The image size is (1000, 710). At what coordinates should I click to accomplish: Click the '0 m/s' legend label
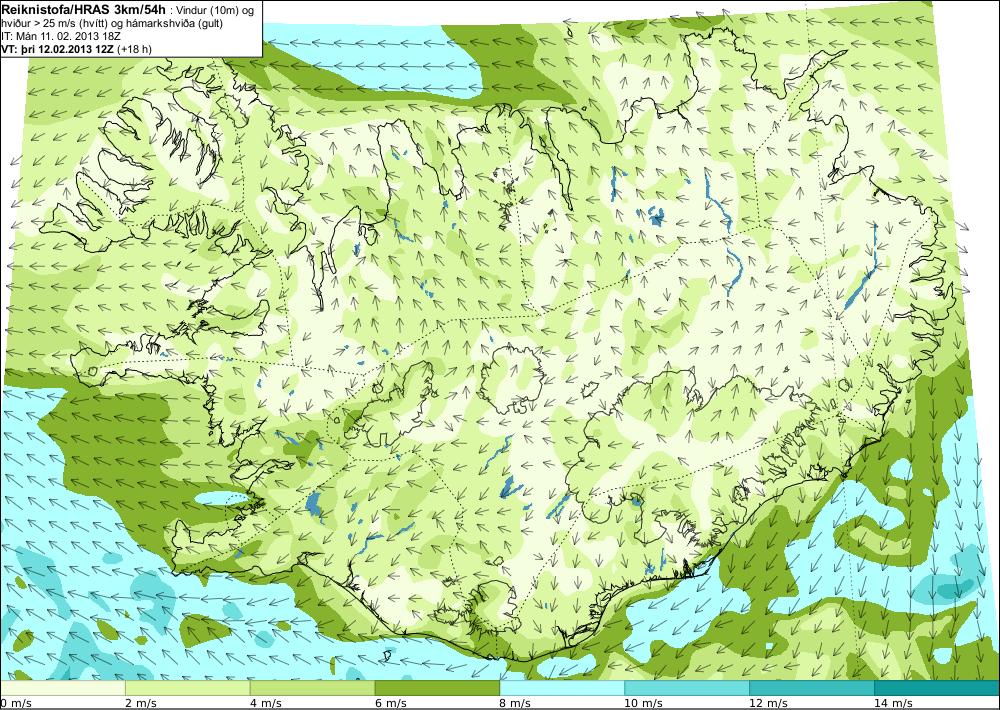(x=15, y=703)
